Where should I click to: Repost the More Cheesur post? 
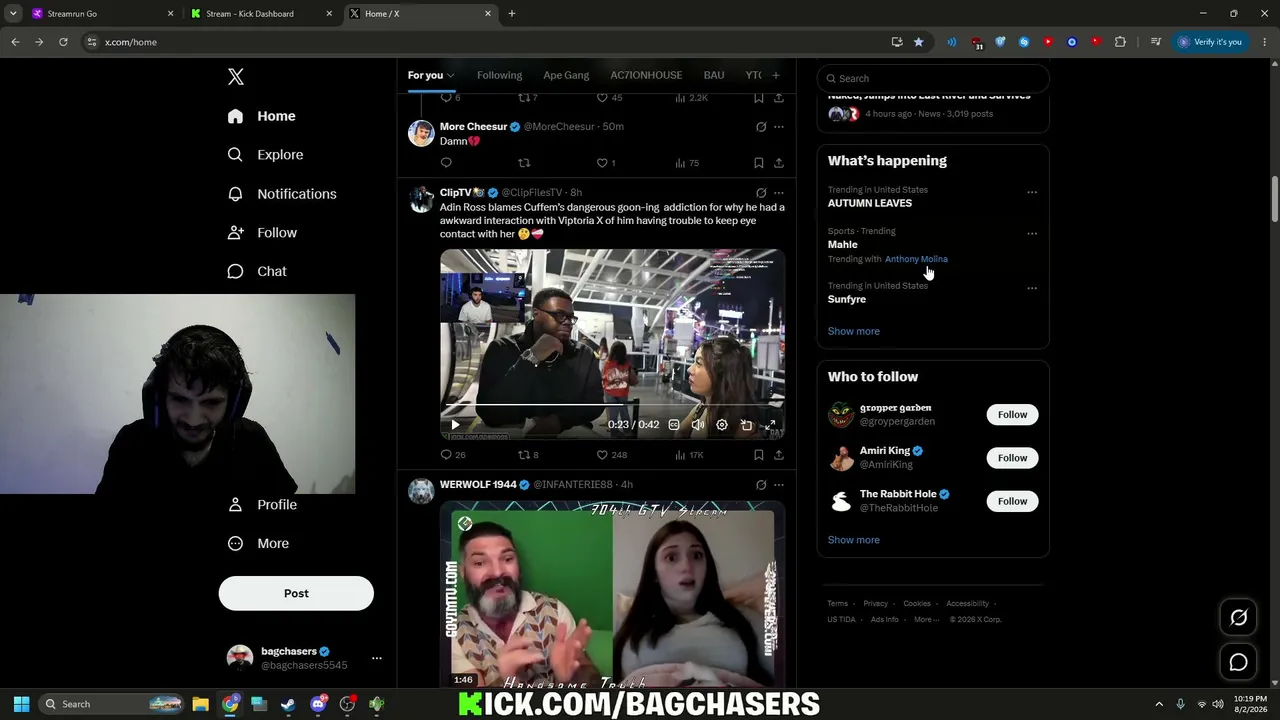(524, 163)
